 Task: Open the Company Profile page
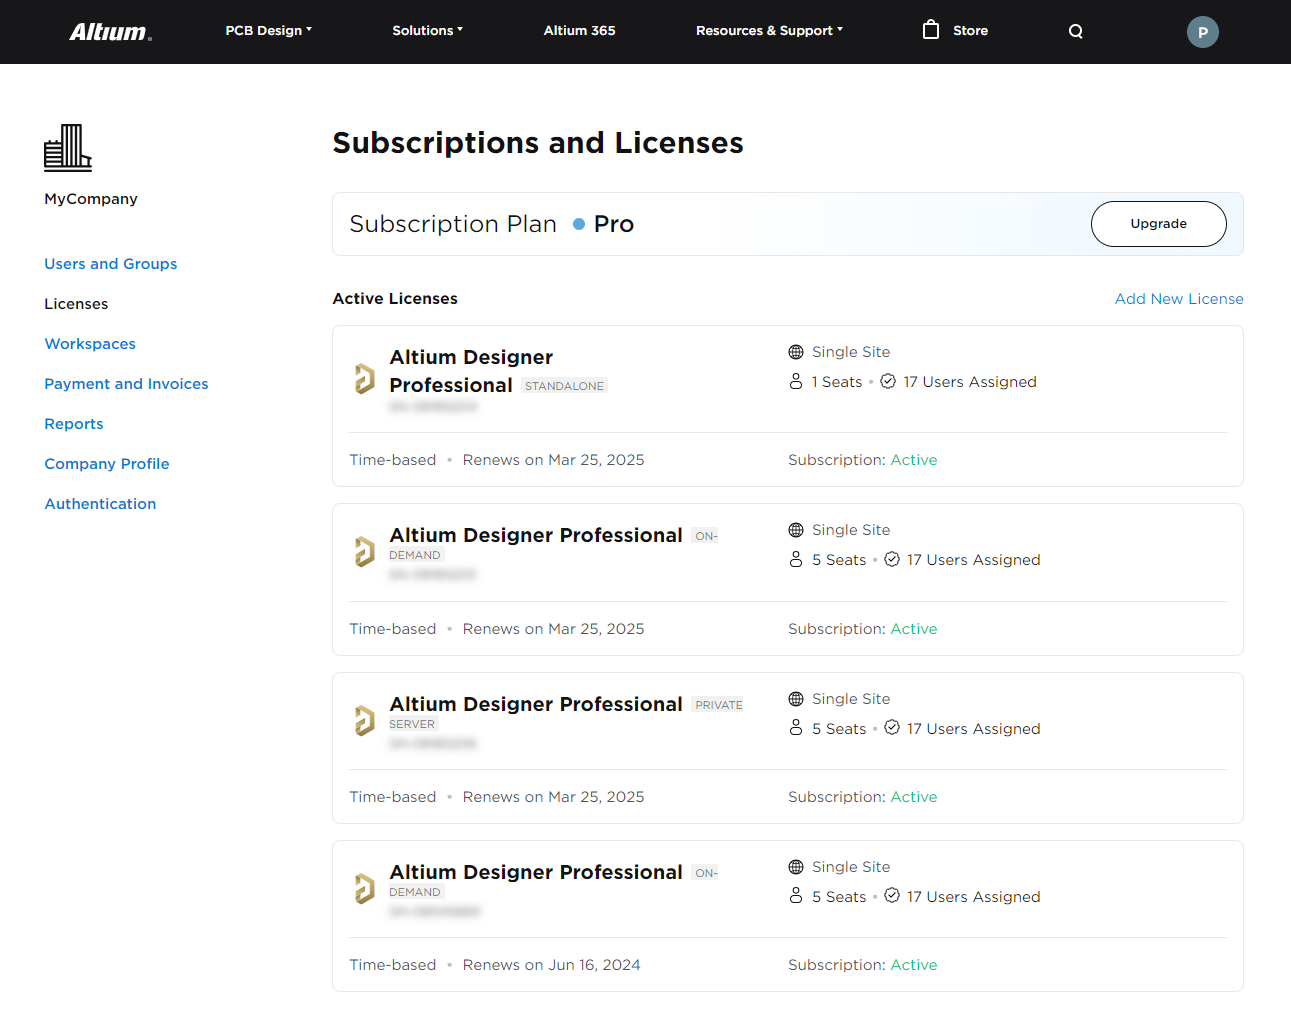107,464
